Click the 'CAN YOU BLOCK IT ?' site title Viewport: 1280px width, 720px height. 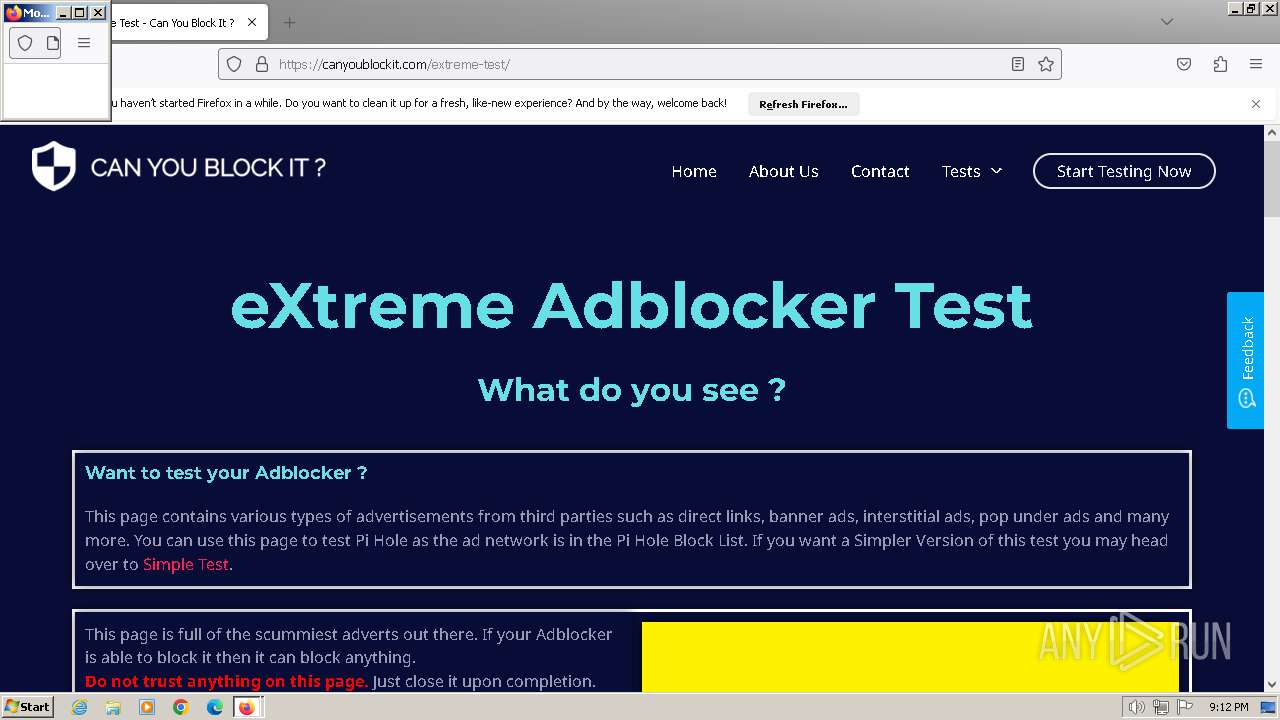click(x=208, y=167)
